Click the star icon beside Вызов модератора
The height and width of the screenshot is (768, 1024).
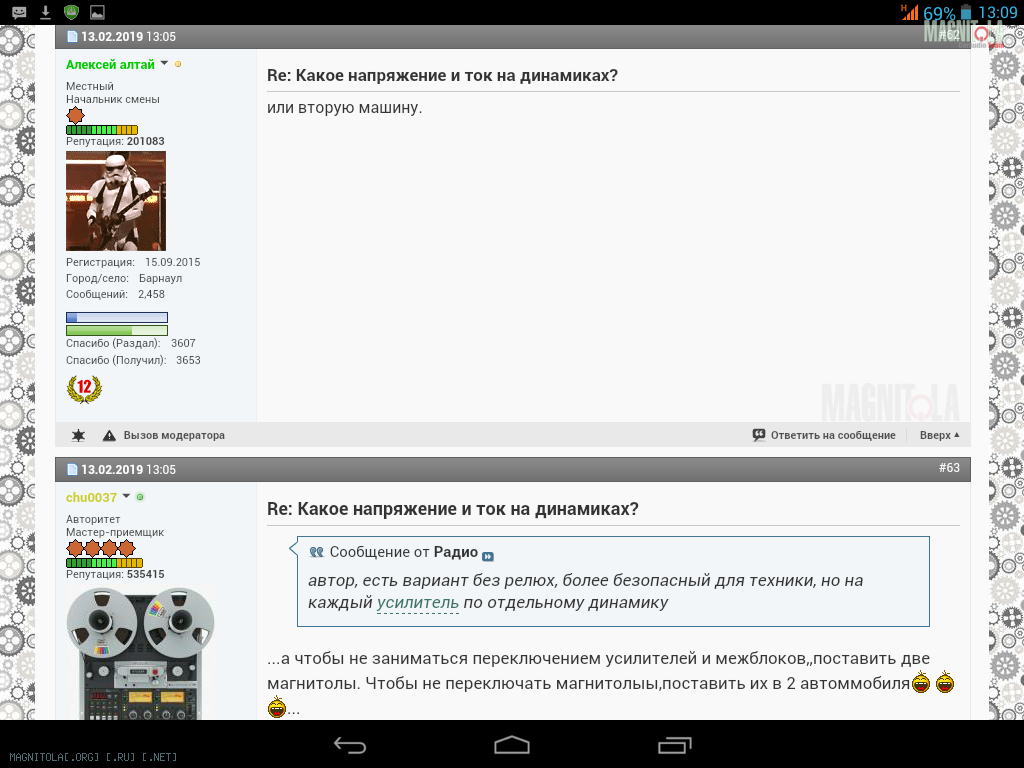(x=78, y=436)
